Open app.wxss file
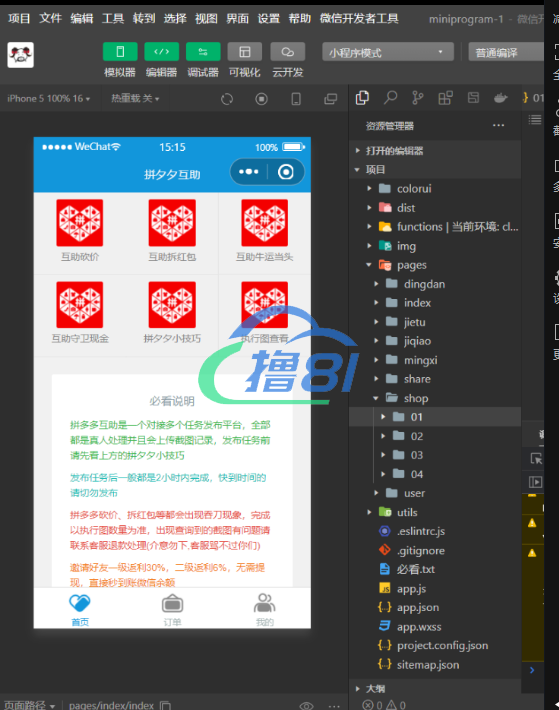The width and height of the screenshot is (559, 710). [435, 627]
